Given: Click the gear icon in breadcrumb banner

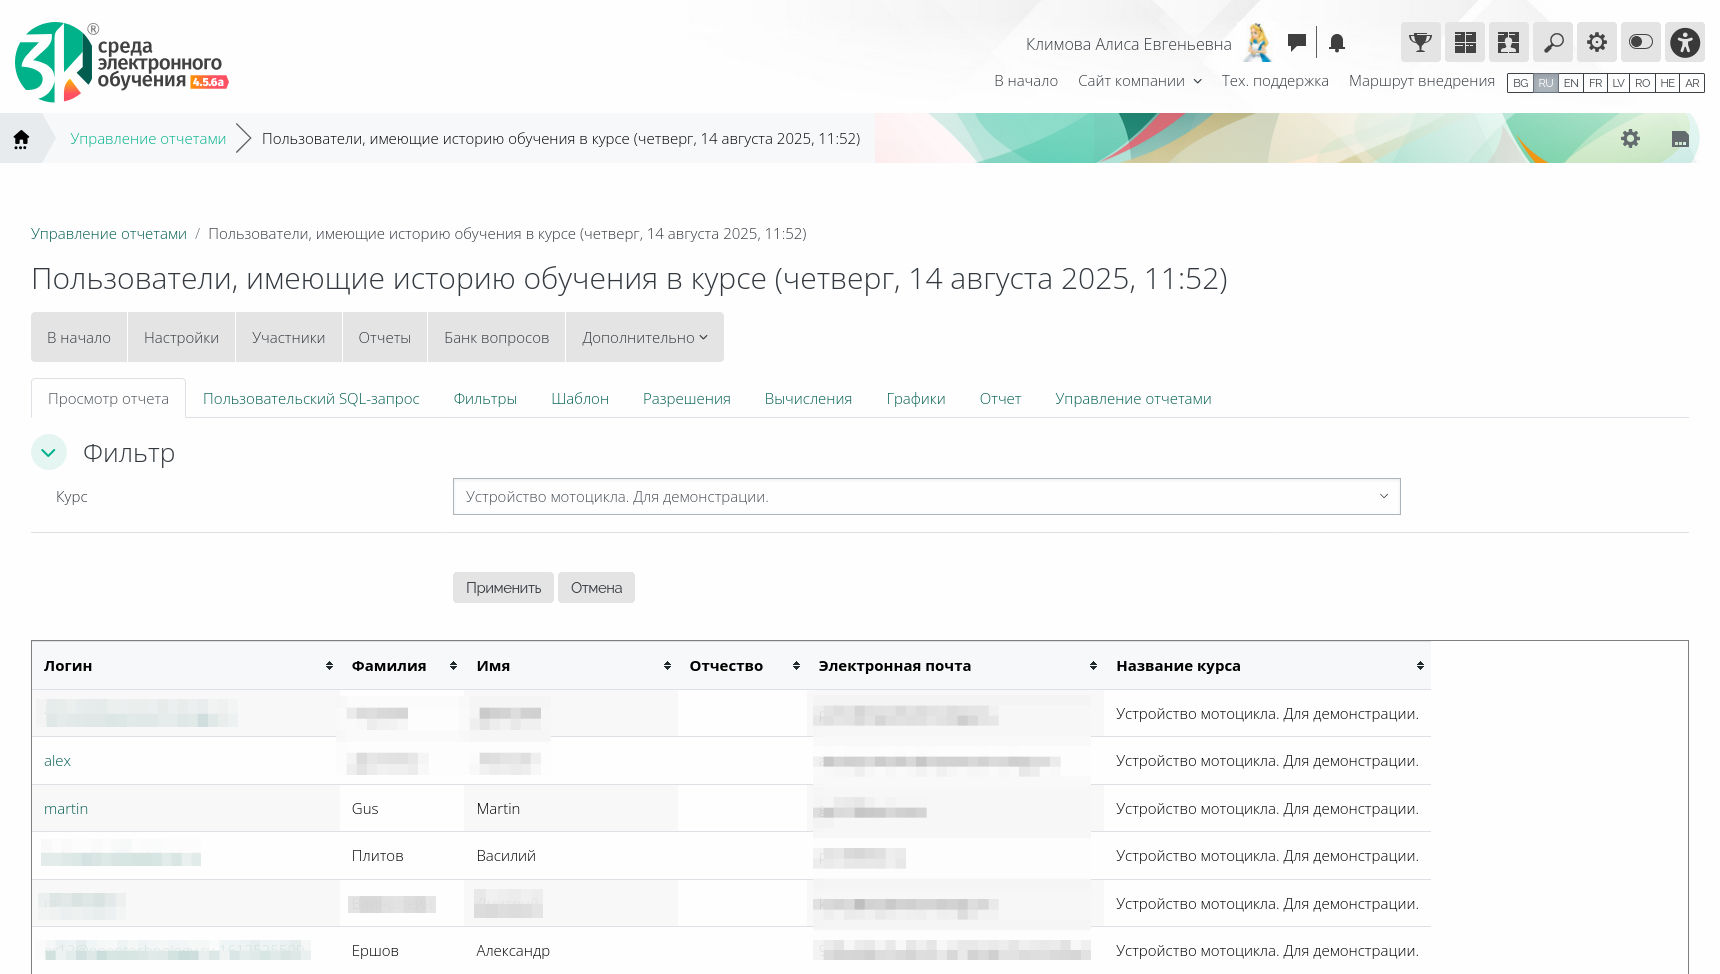Looking at the screenshot, I should (1630, 139).
